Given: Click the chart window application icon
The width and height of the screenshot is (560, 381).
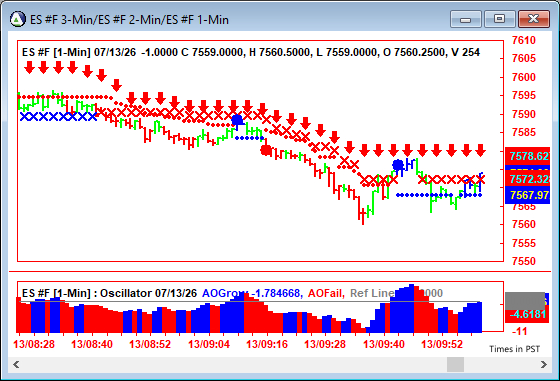Looking at the screenshot, I should click(18, 19).
